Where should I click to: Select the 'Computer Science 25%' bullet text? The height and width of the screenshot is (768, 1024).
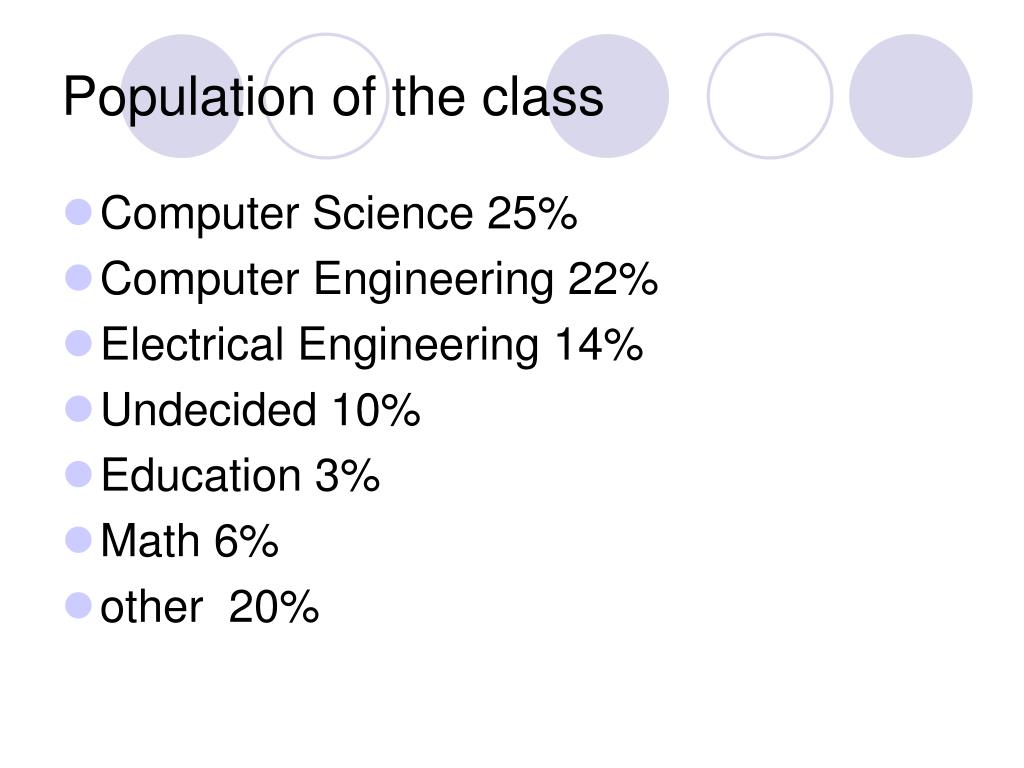pos(339,214)
